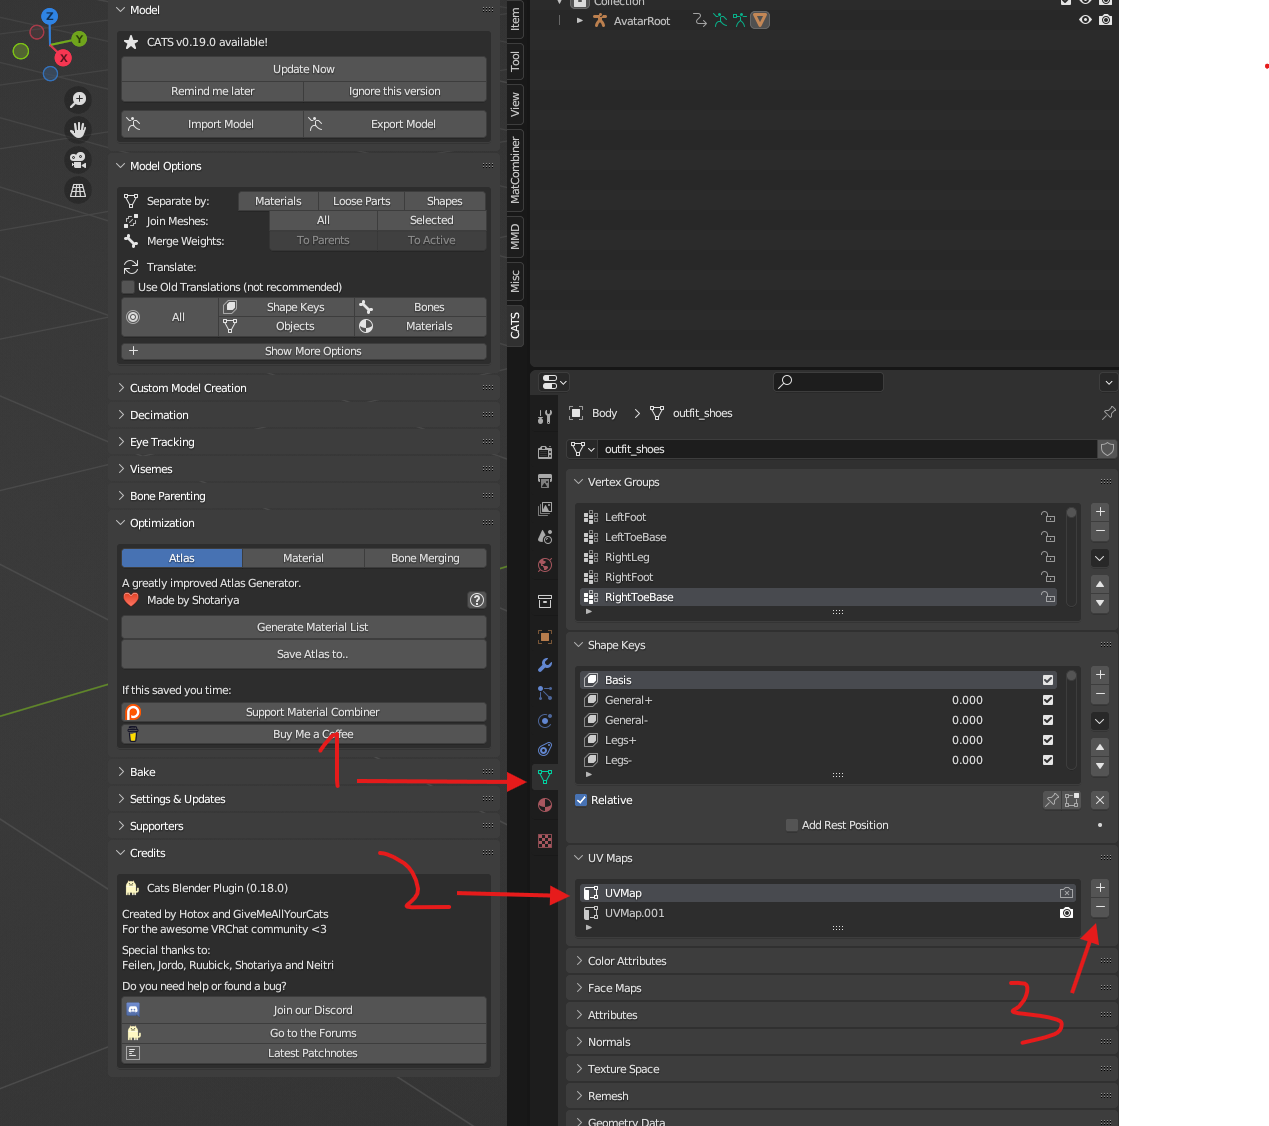Clear shape keys with the X button

(x=1100, y=800)
